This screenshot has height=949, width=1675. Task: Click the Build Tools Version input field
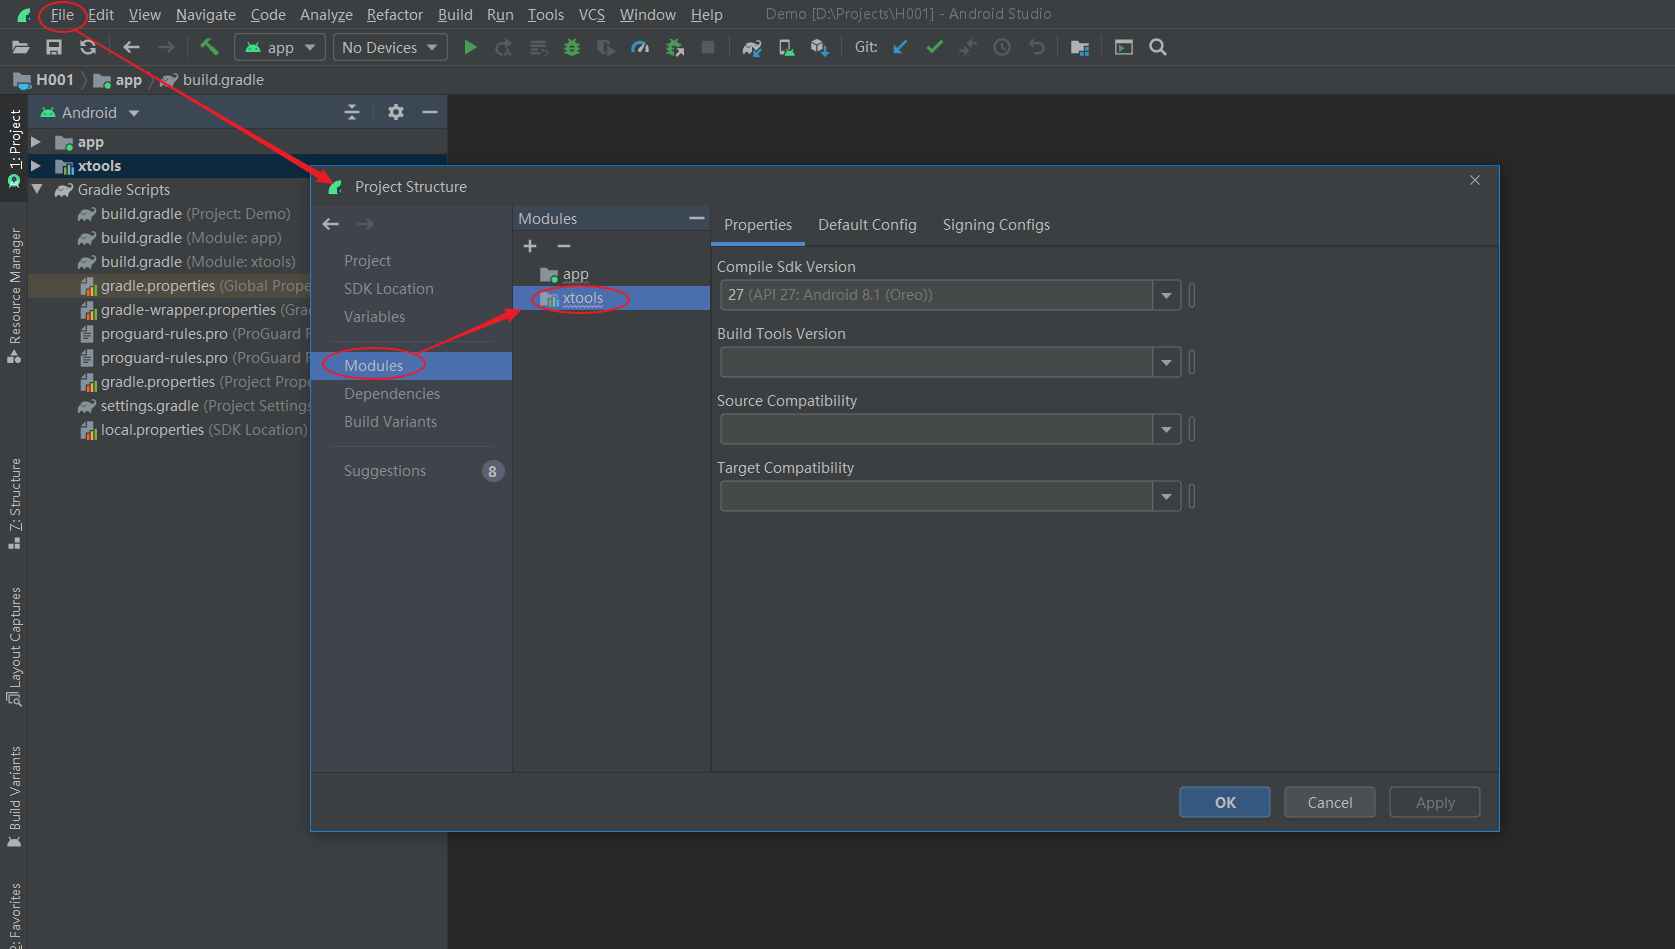[x=937, y=362]
